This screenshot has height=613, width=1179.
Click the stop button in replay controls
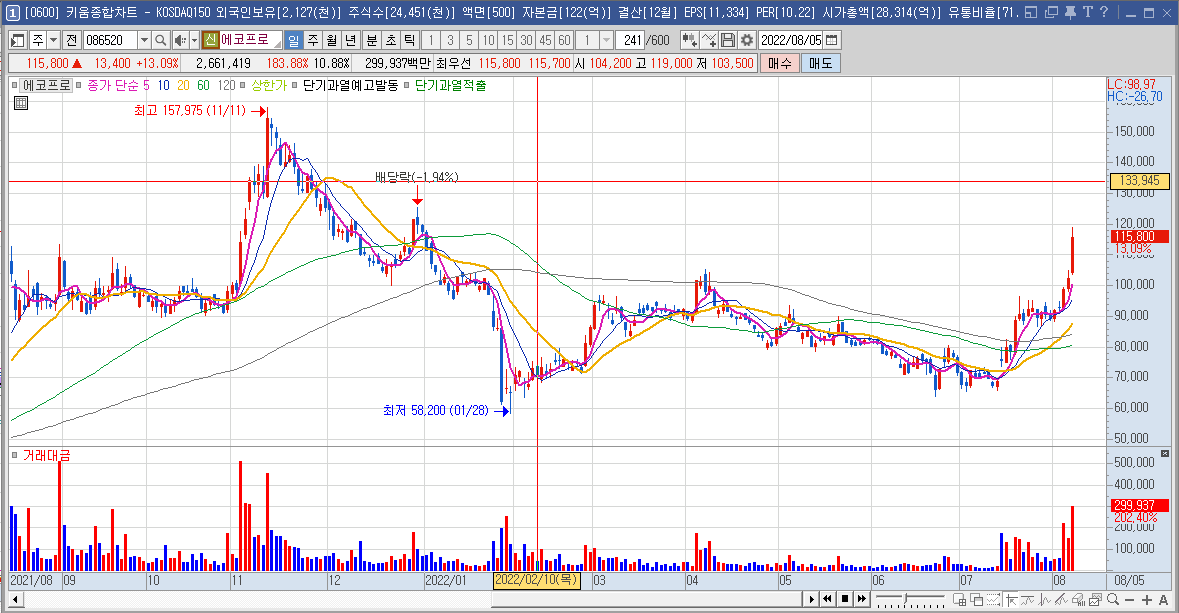coord(844,599)
